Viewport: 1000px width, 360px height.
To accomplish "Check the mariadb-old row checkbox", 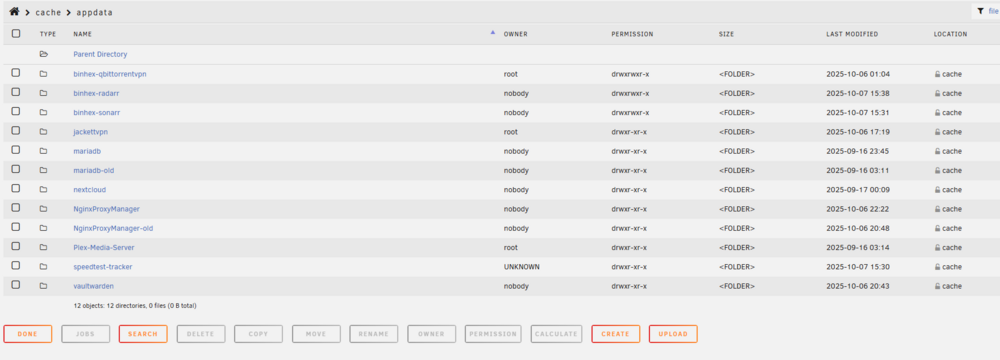I will (16, 169).
